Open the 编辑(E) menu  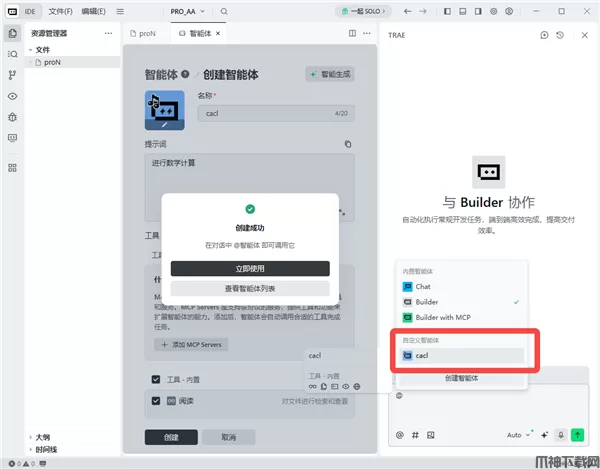[x=93, y=11]
